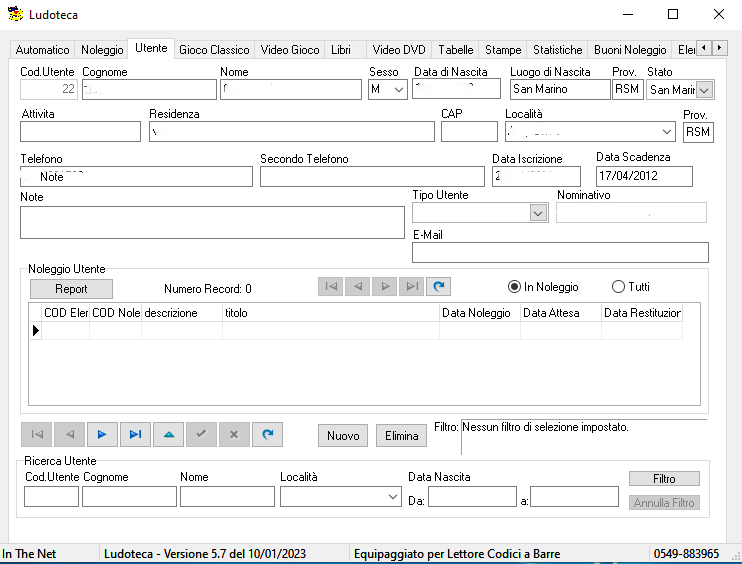Click the E-Mail input field
The height and width of the screenshot is (564, 742).
pyautogui.click(x=560, y=252)
